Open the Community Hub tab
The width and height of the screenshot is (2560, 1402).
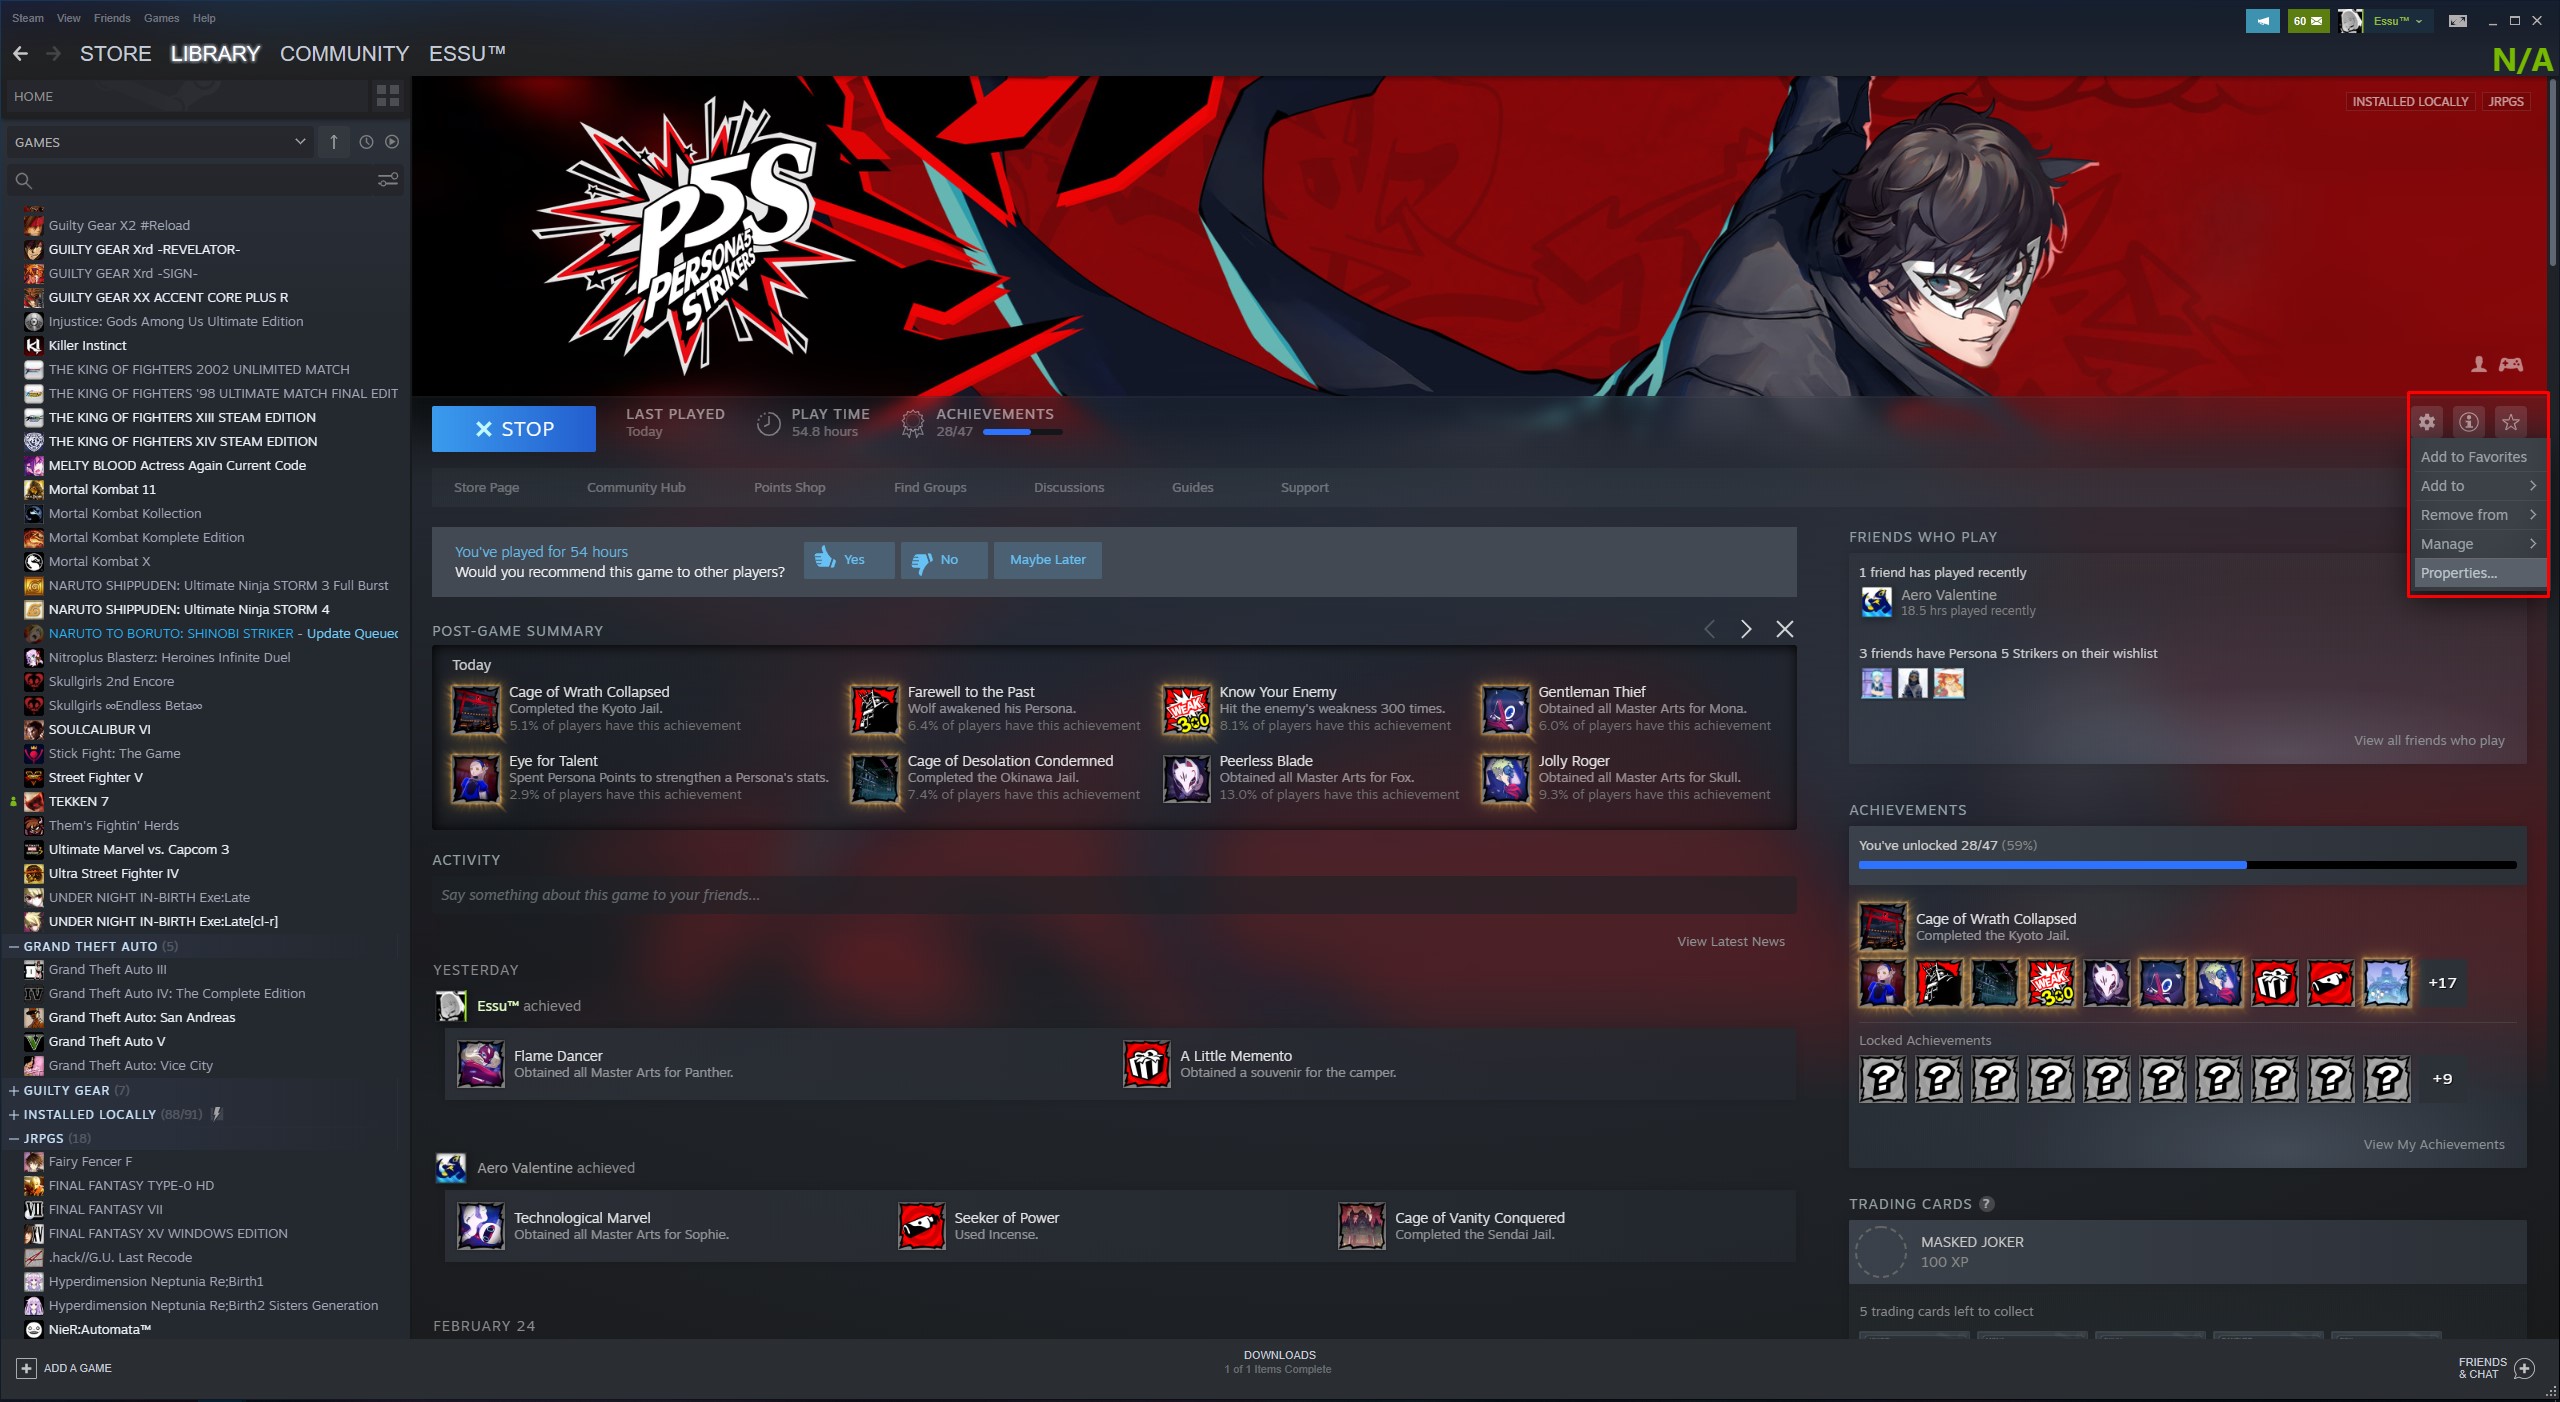[x=636, y=488]
